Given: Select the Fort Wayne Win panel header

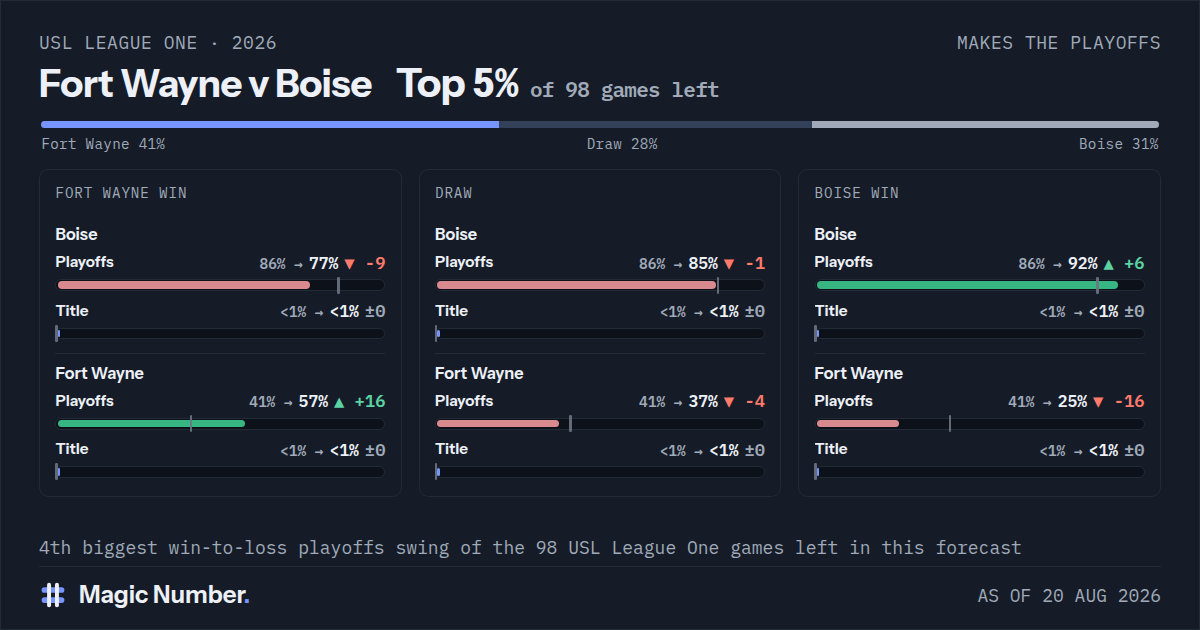Looking at the screenshot, I should click(x=121, y=193).
